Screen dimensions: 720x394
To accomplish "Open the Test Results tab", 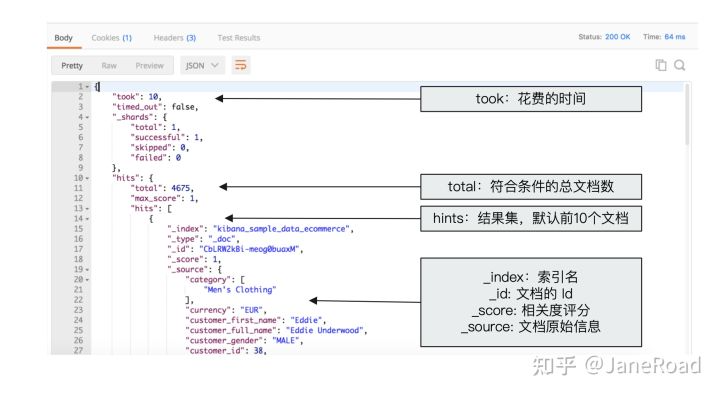I will (x=239, y=38).
